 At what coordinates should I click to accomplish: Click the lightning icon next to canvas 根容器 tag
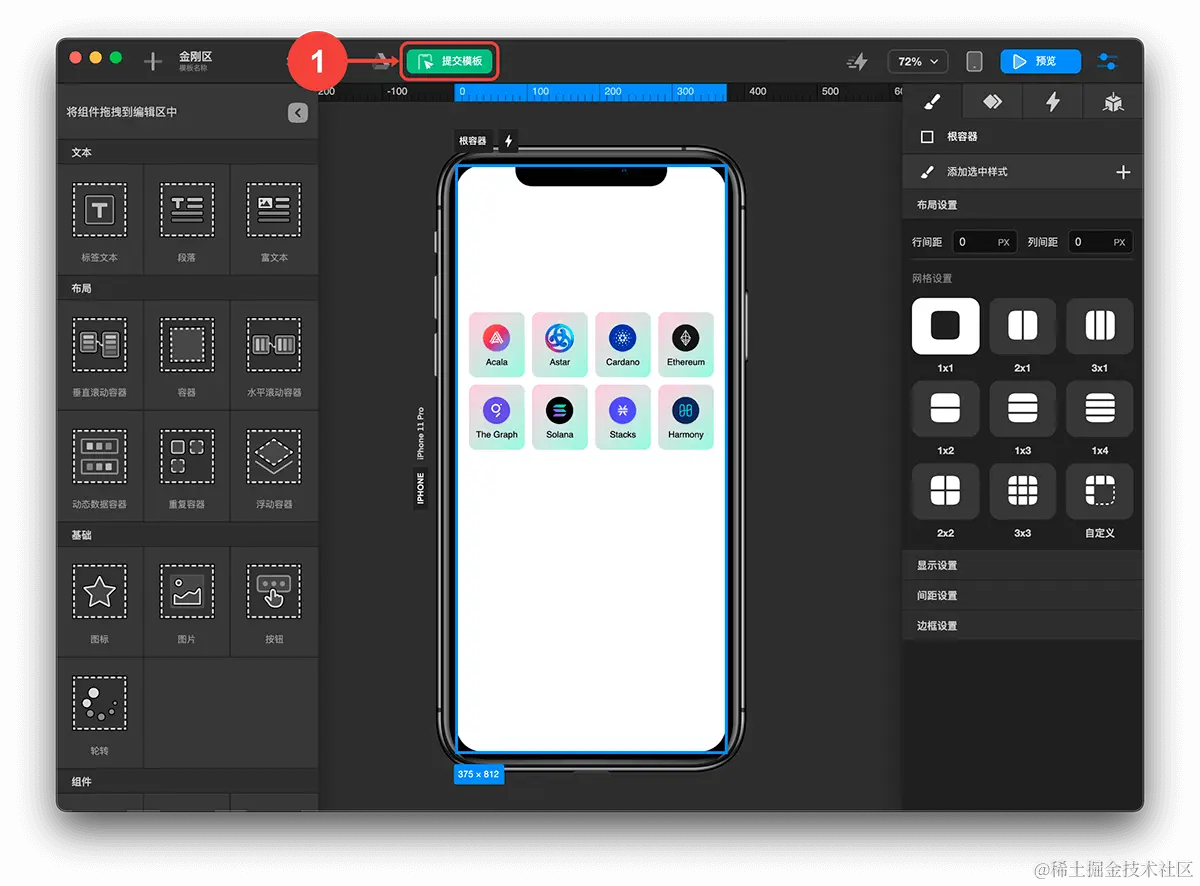tap(508, 141)
